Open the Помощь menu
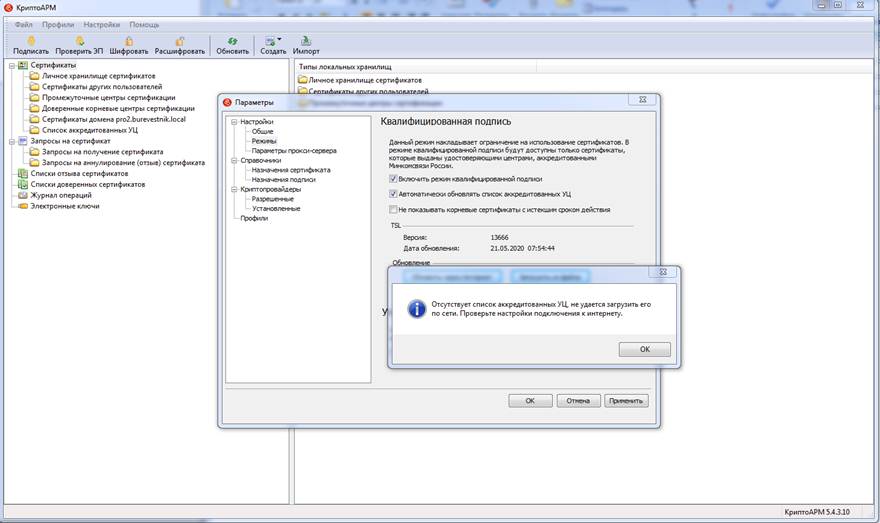This screenshot has width=880, height=523. pos(144,25)
